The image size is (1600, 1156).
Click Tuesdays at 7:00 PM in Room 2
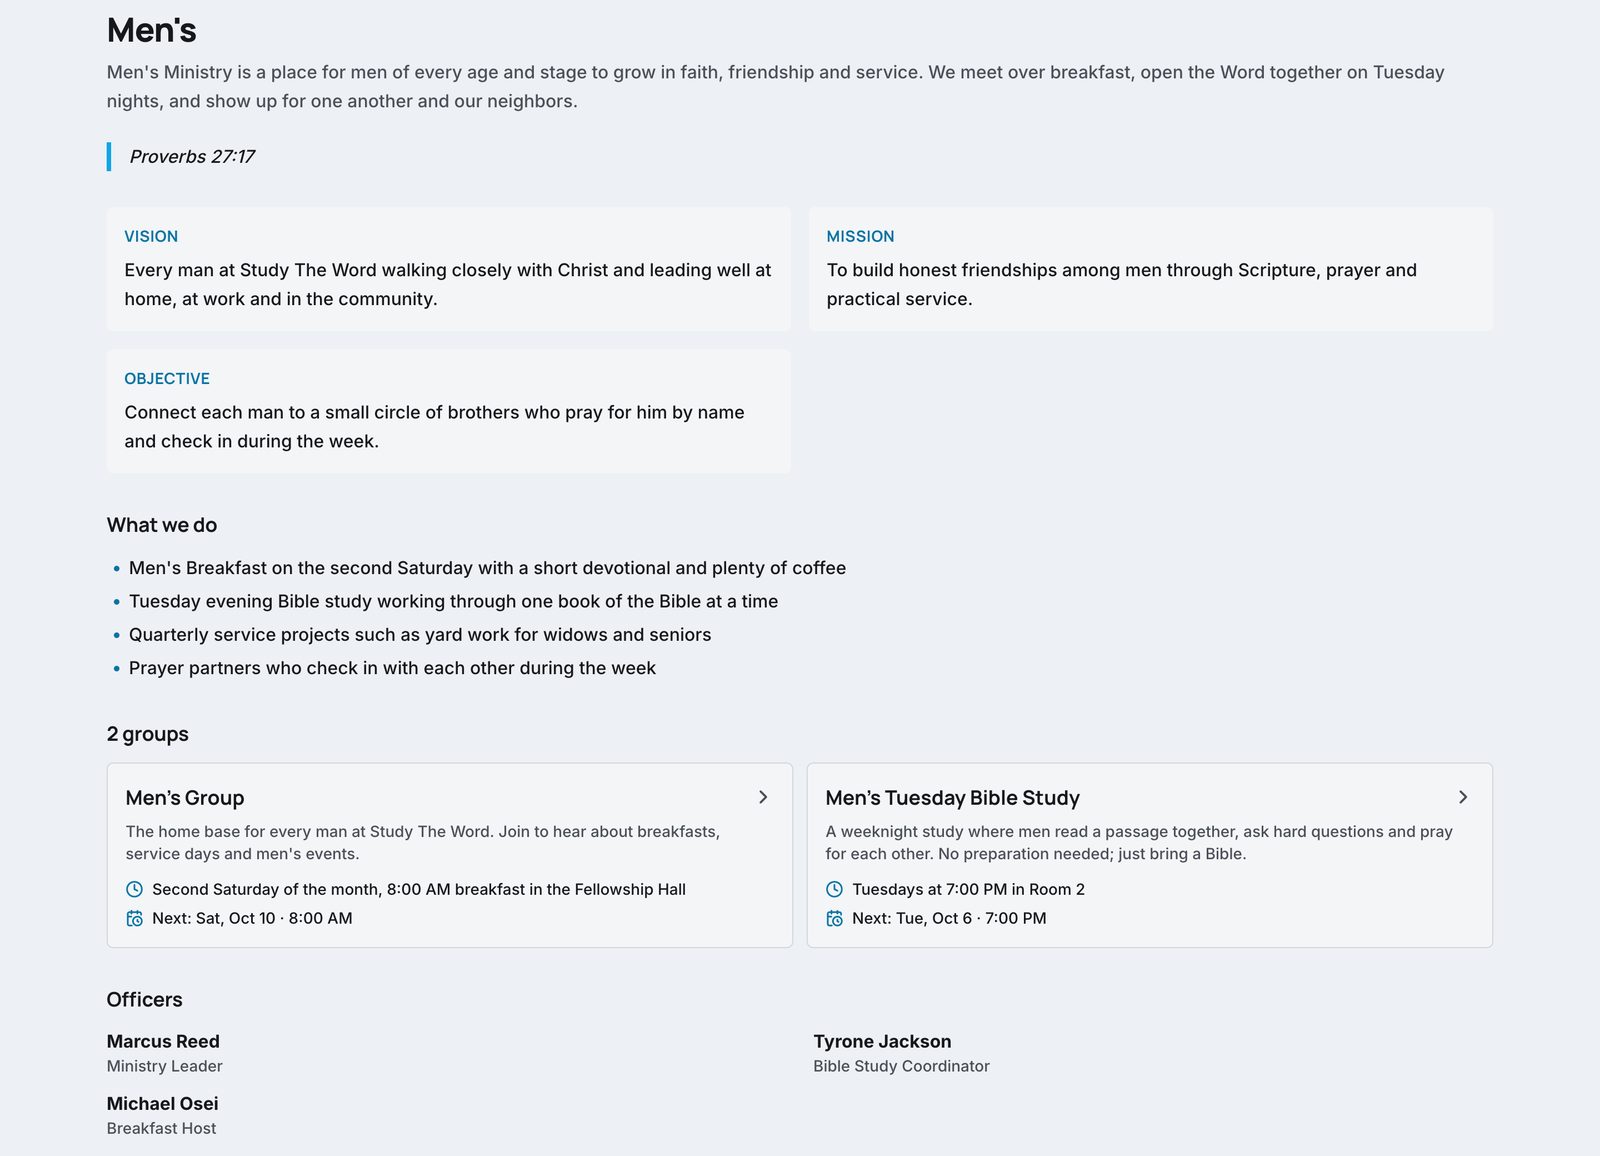point(968,889)
